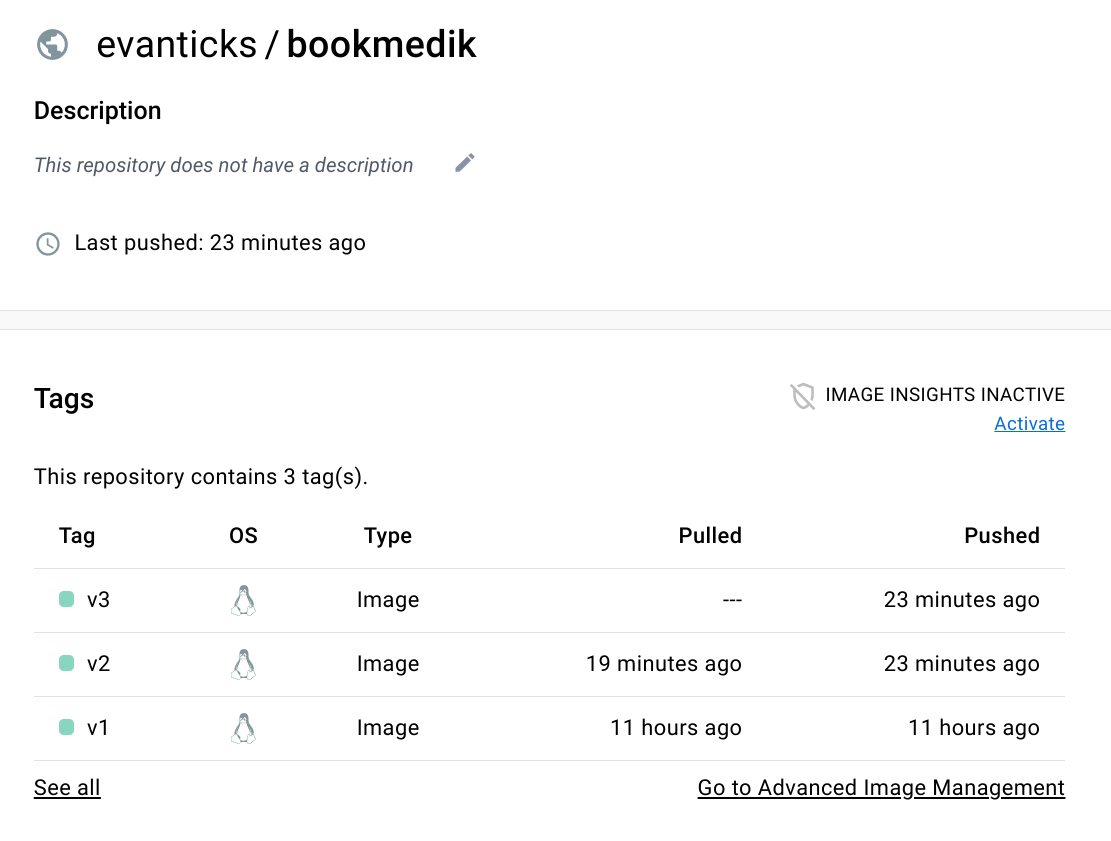Open the v3 tag
The height and width of the screenshot is (841, 1111).
pyautogui.click(x=98, y=600)
